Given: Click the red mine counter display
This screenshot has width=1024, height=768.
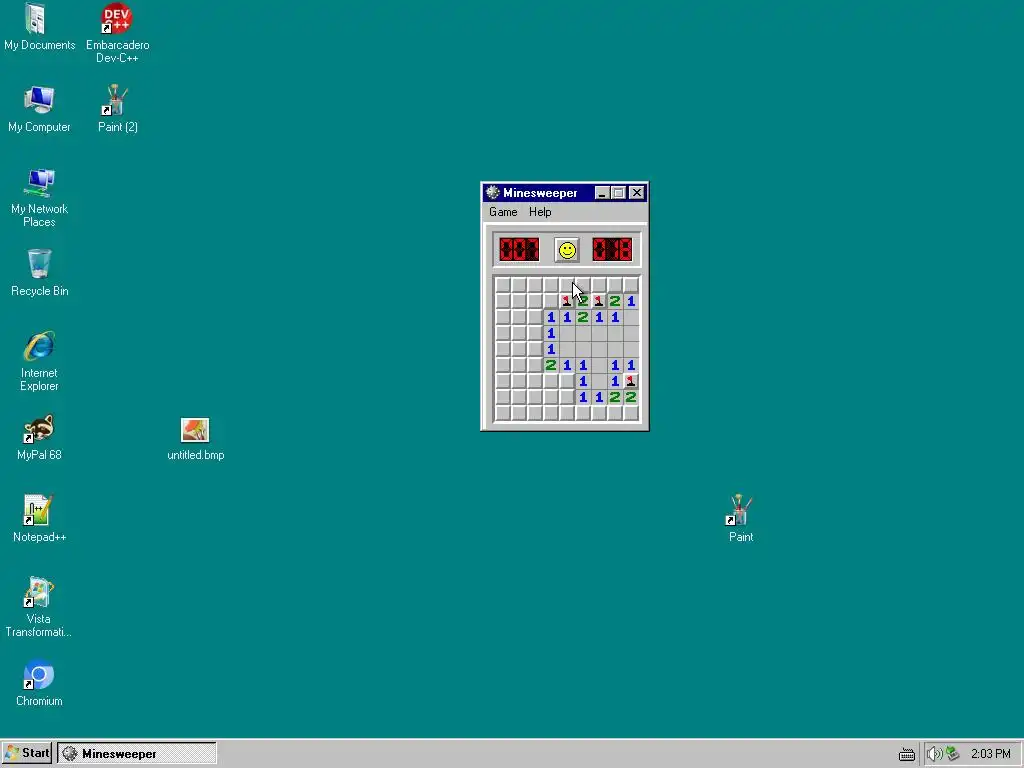Looking at the screenshot, I should click(519, 249).
